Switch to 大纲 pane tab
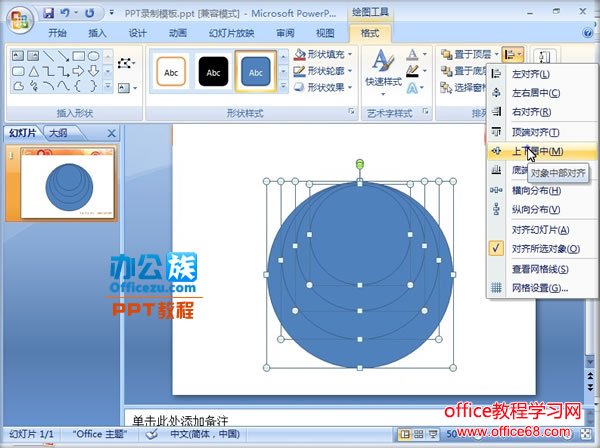600x448 pixels. tap(59, 133)
